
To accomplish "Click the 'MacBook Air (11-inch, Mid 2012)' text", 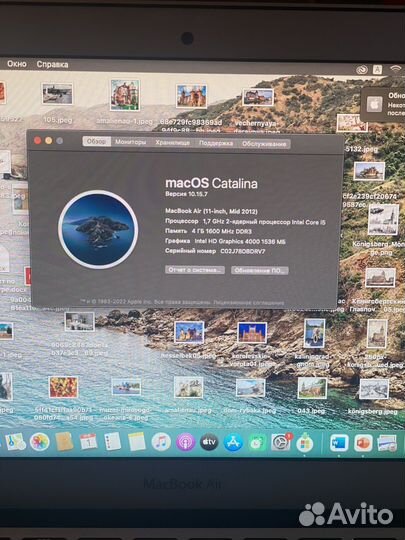I will click(x=211, y=211).
